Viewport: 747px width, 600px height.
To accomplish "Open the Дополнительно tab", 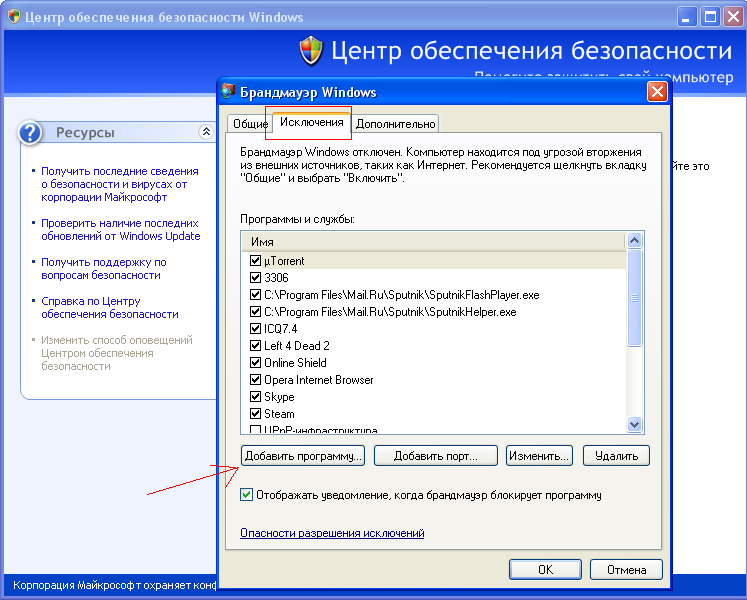I will (395, 124).
